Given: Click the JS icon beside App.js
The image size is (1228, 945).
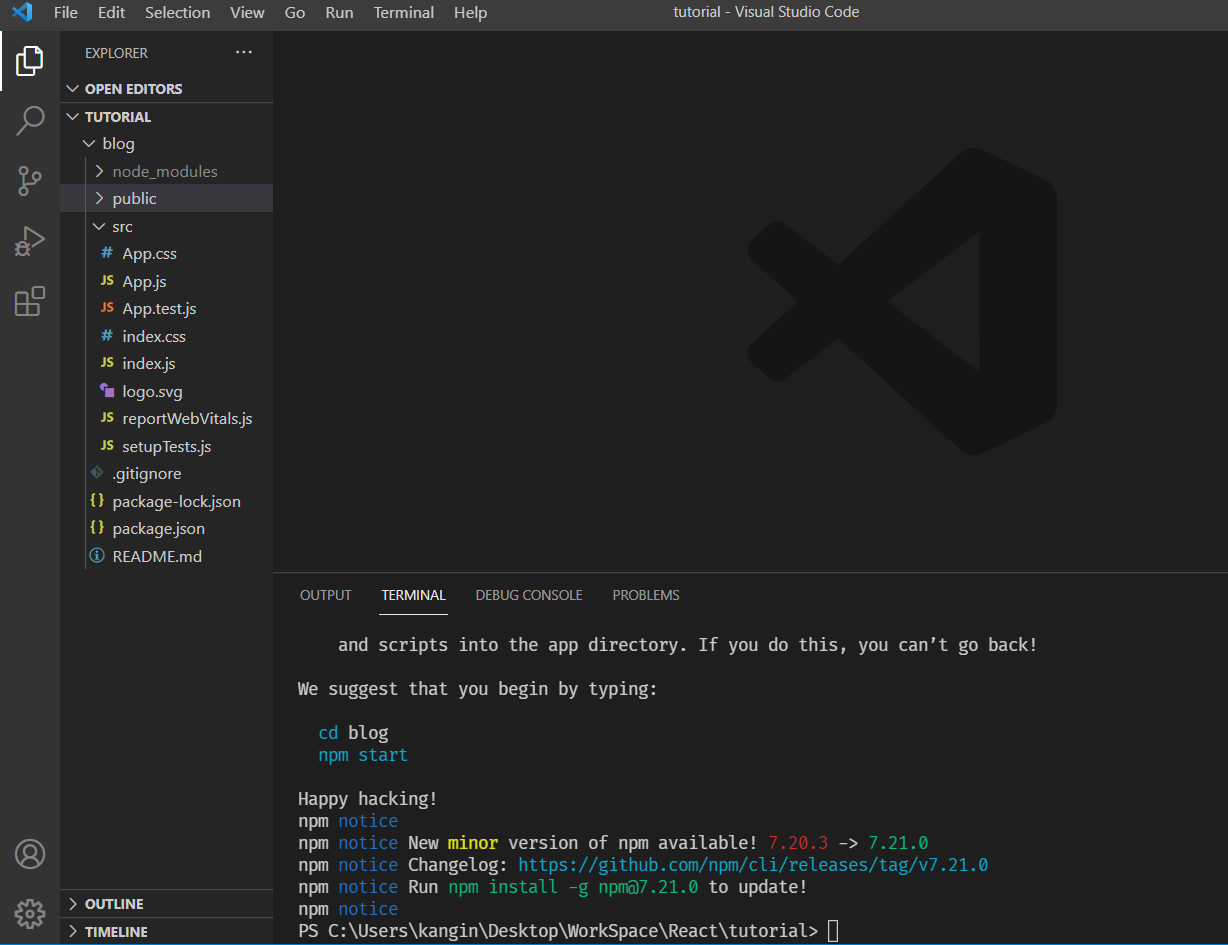Looking at the screenshot, I should point(107,281).
